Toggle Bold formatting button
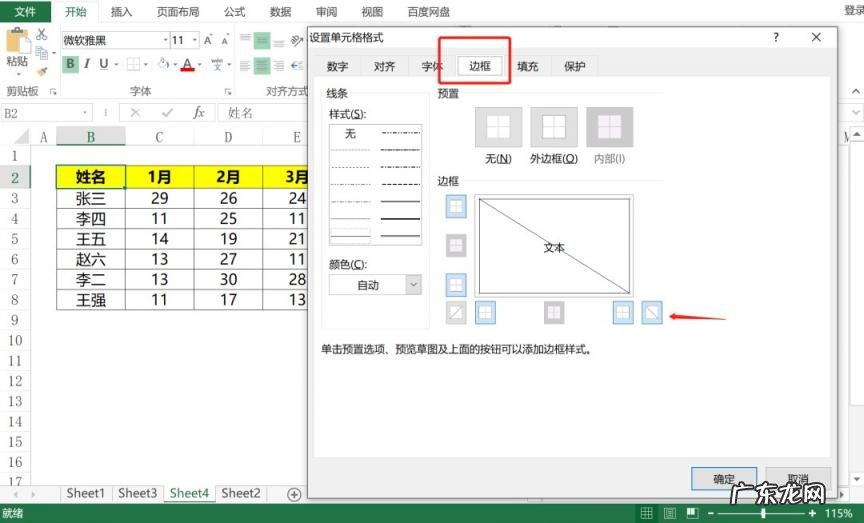Viewport: 864px width, 523px height. [x=70, y=64]
